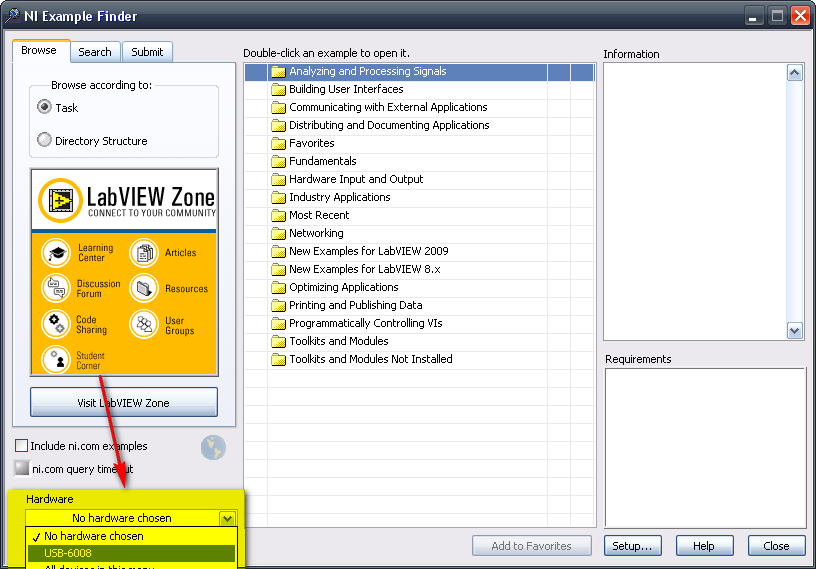Click the LabVIEW Zone logo icon

click(60, 200)
